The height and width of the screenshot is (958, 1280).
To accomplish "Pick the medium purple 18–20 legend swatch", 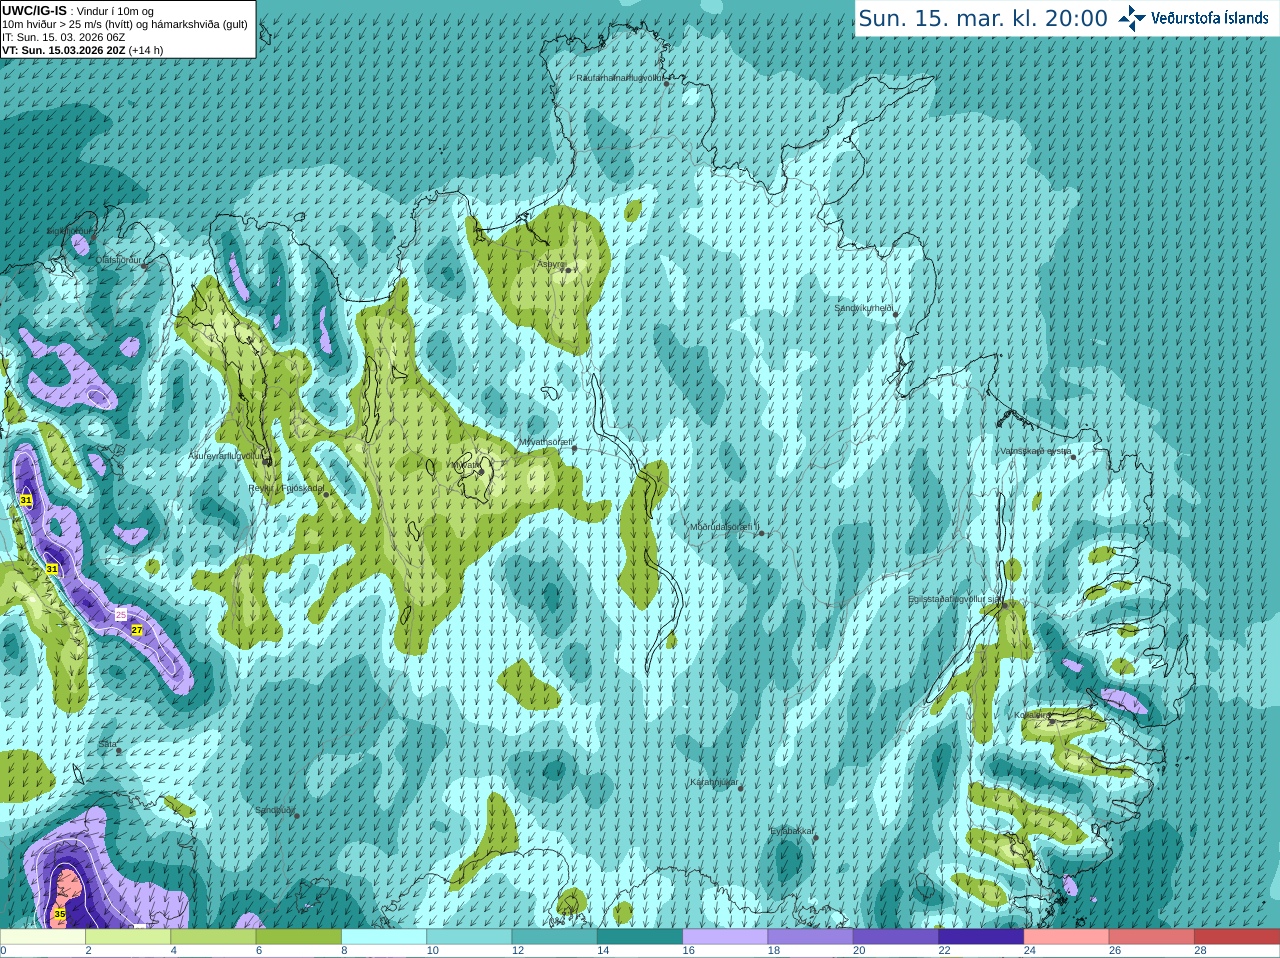I will pyautogui.click(x=810, y=937).
